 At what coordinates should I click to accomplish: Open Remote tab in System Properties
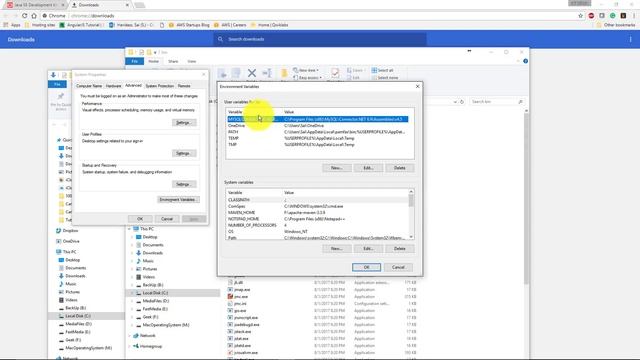(184, 86)
